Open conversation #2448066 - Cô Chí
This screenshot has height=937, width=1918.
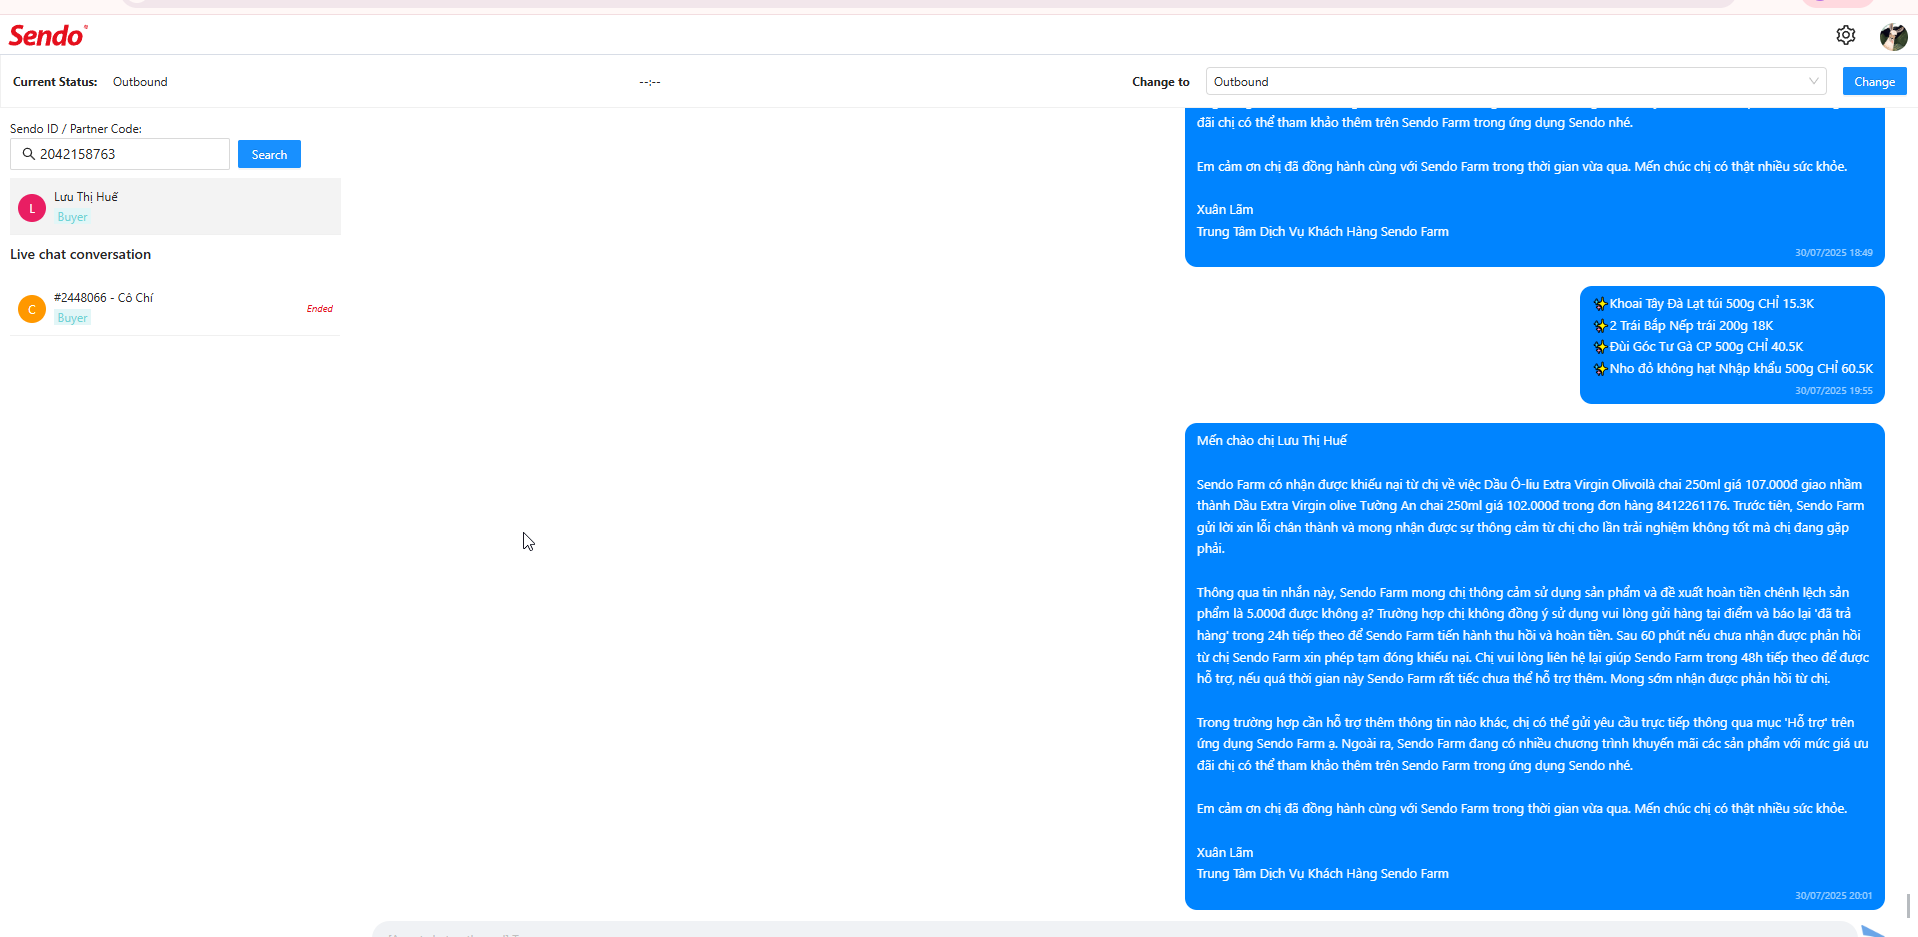[175, 308]
